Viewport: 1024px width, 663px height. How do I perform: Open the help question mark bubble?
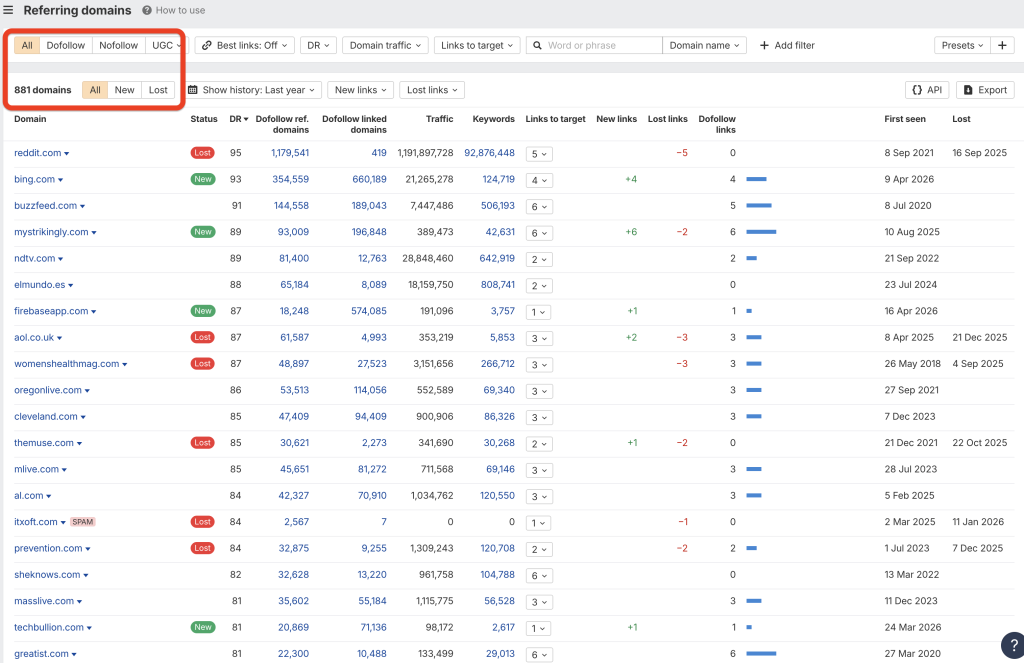pyautogui.click(x=1012, y=645)
